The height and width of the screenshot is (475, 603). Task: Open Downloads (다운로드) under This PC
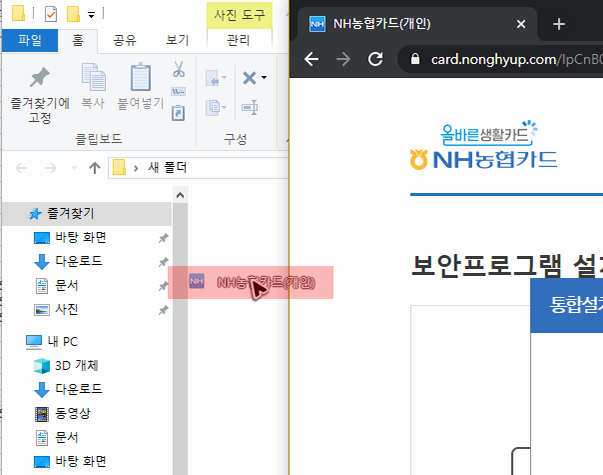point(78,389)
